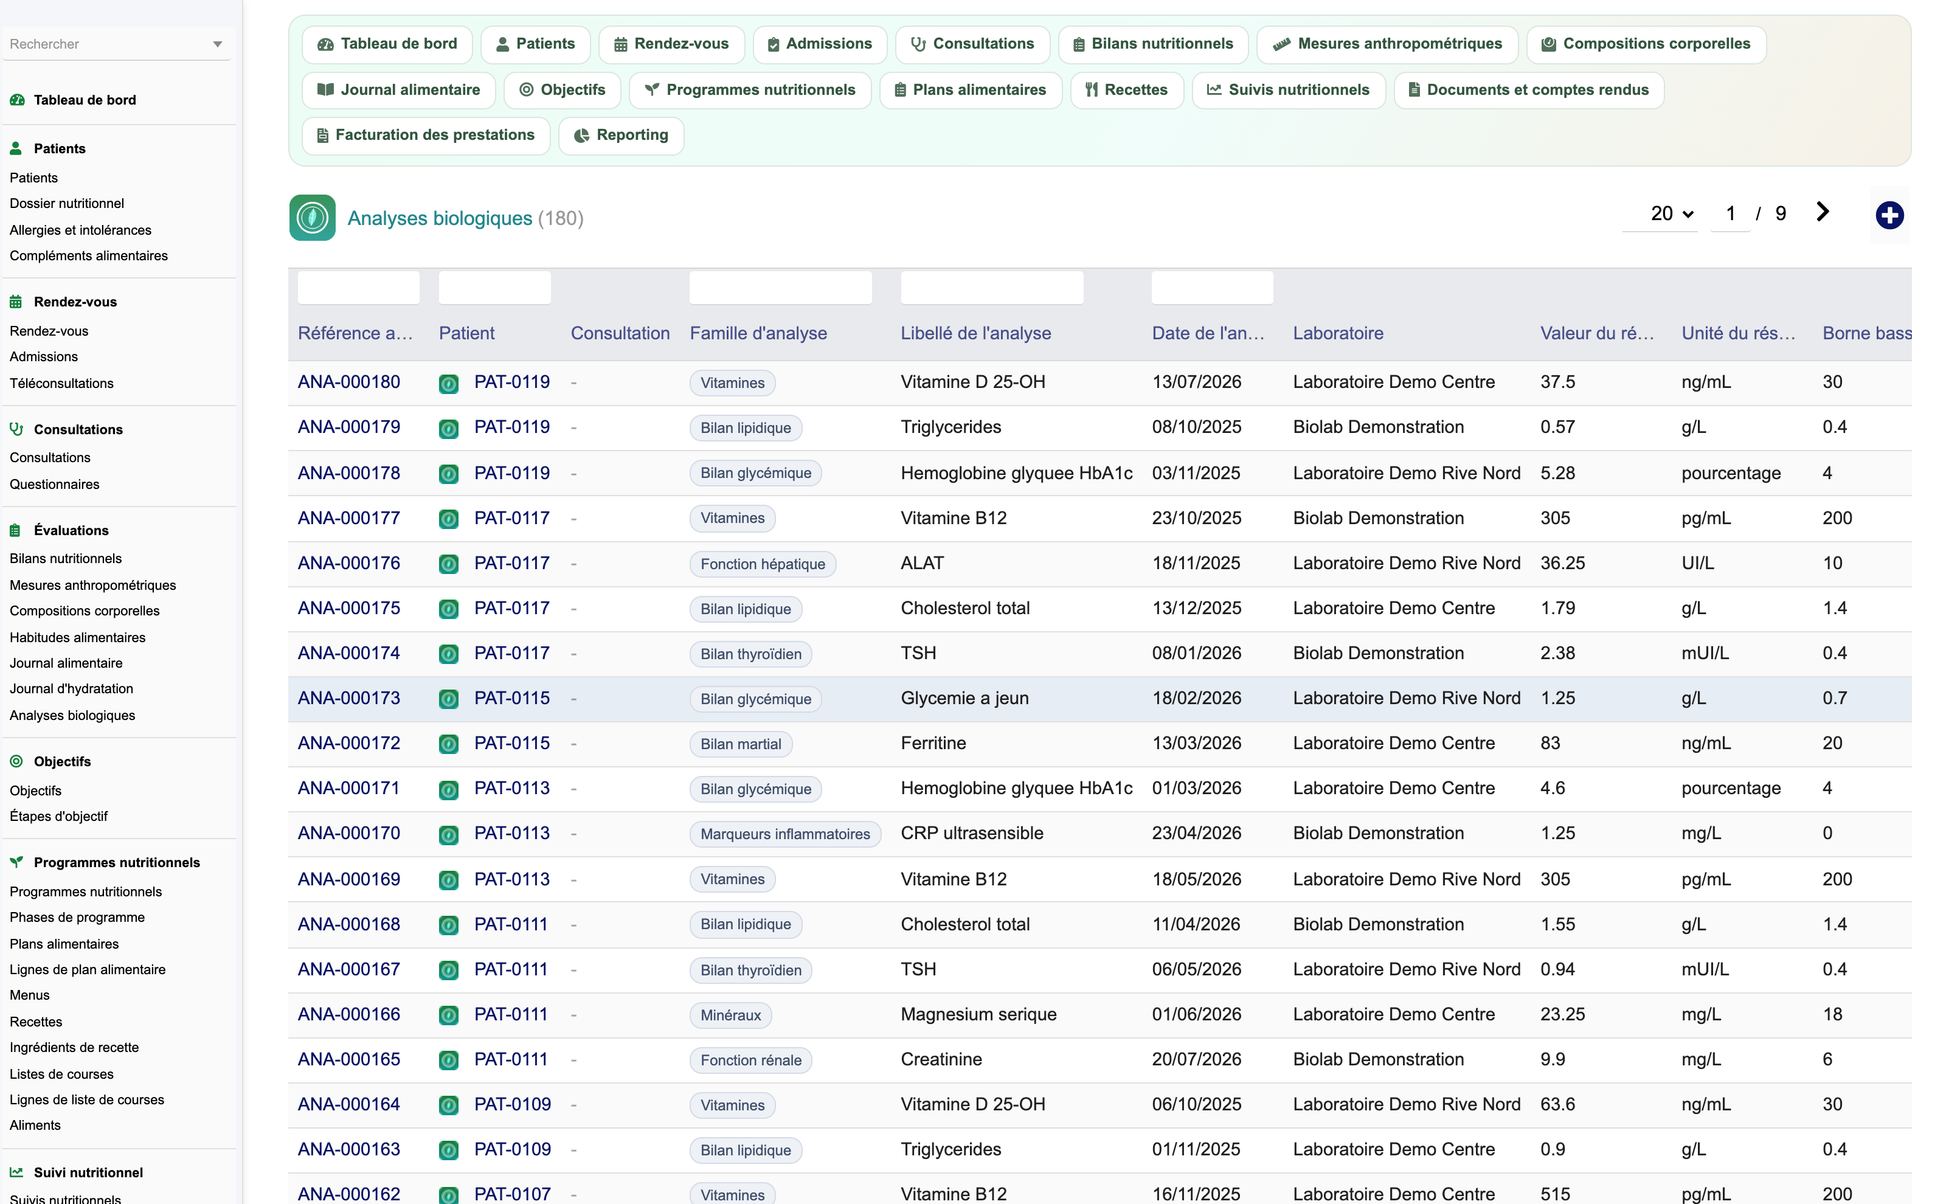
Task: Open Allergies et intolérances in the sidebar
Action: click(80, 230)
